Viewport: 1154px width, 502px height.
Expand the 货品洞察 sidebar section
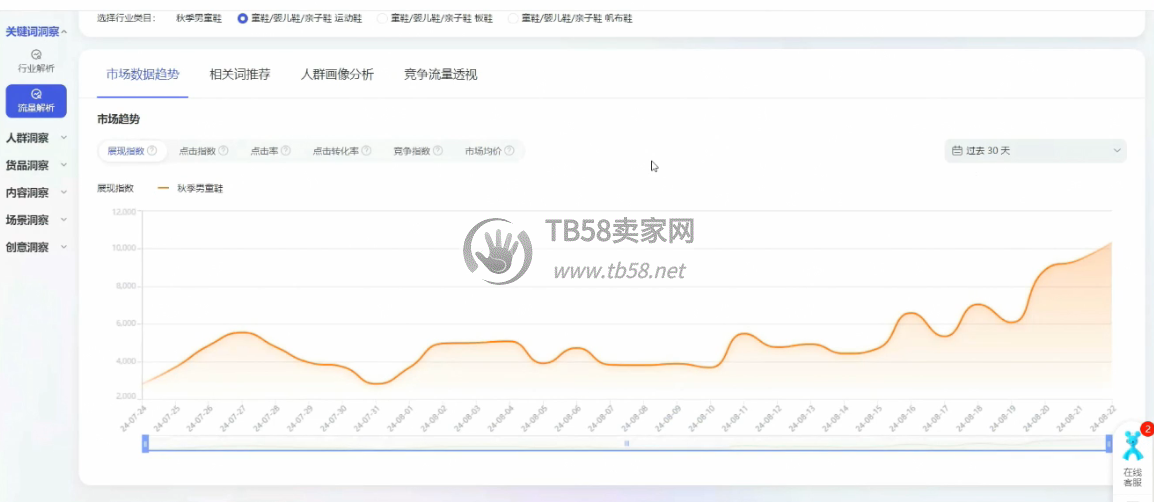(x=36, y=165)
